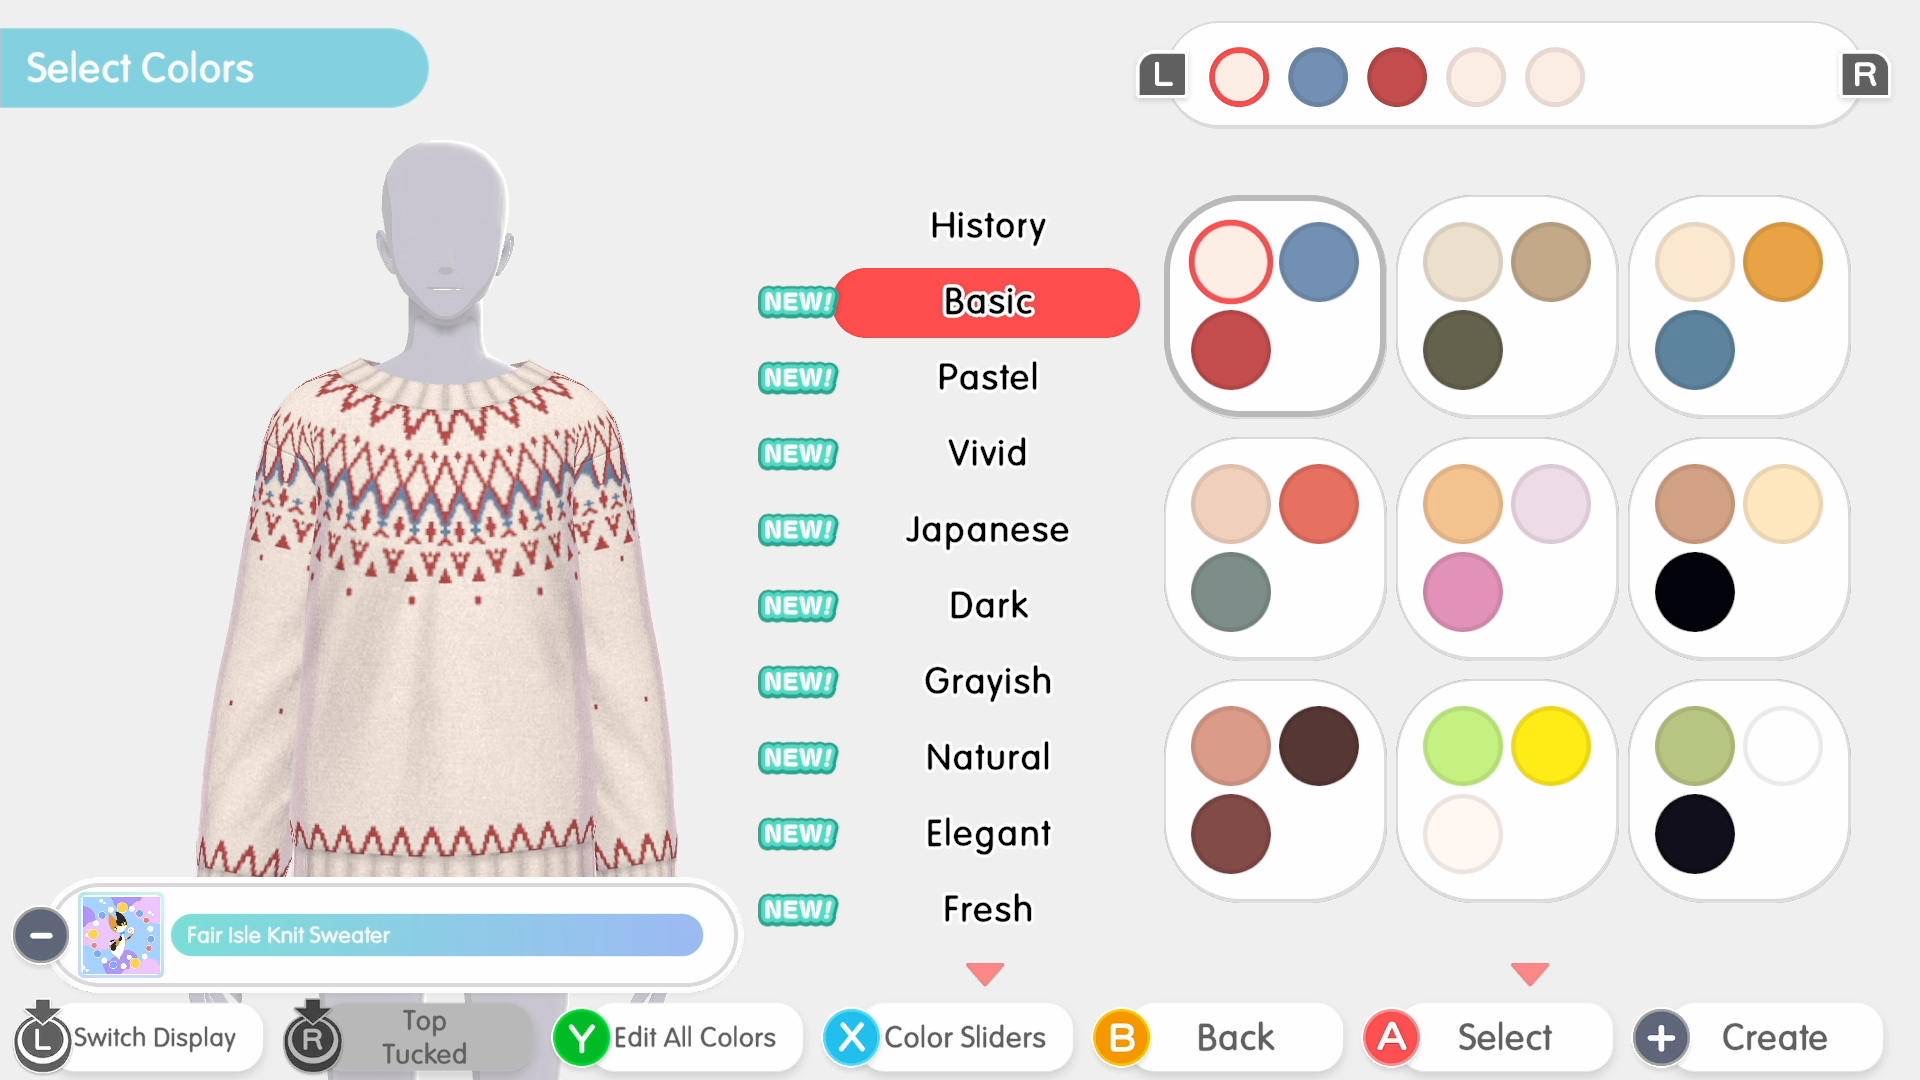Click the Fair Isle Knit Sweater thumbnail
Image resolution: width=1920 pixels, height=1080 pixels.
tap(119, 934)
